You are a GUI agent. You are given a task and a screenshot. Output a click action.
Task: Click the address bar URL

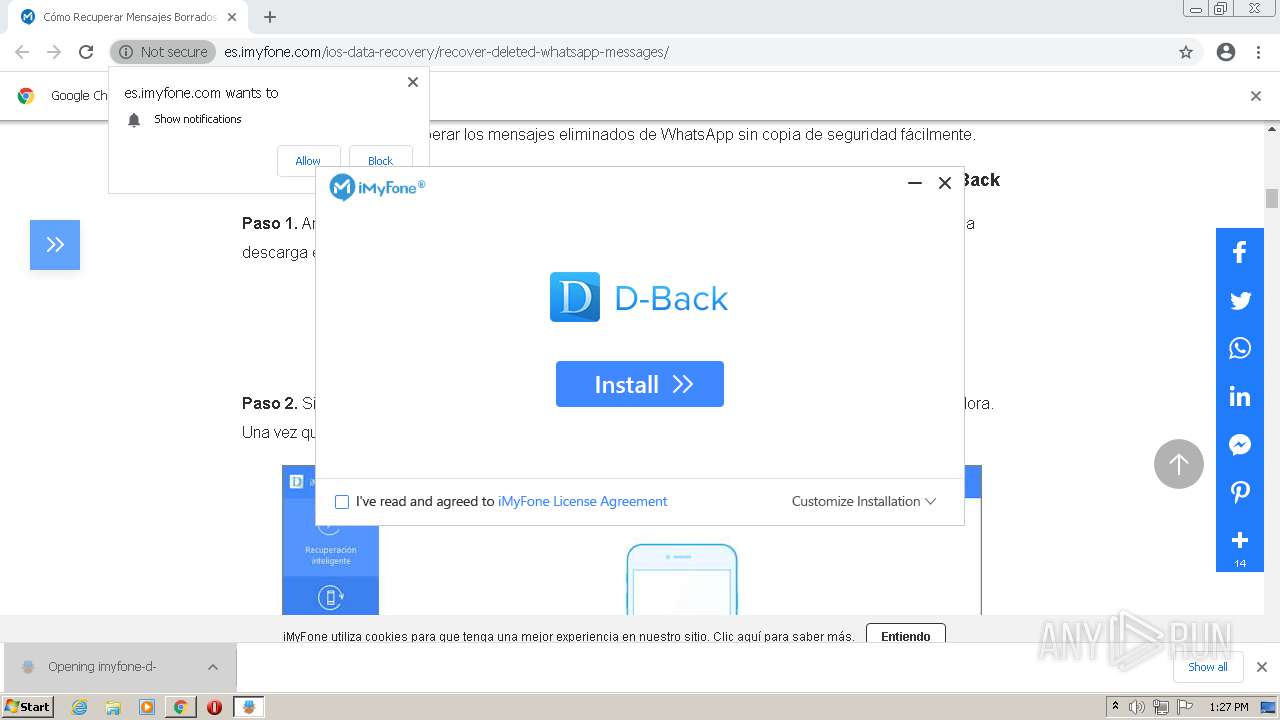[x=446, y=52]
